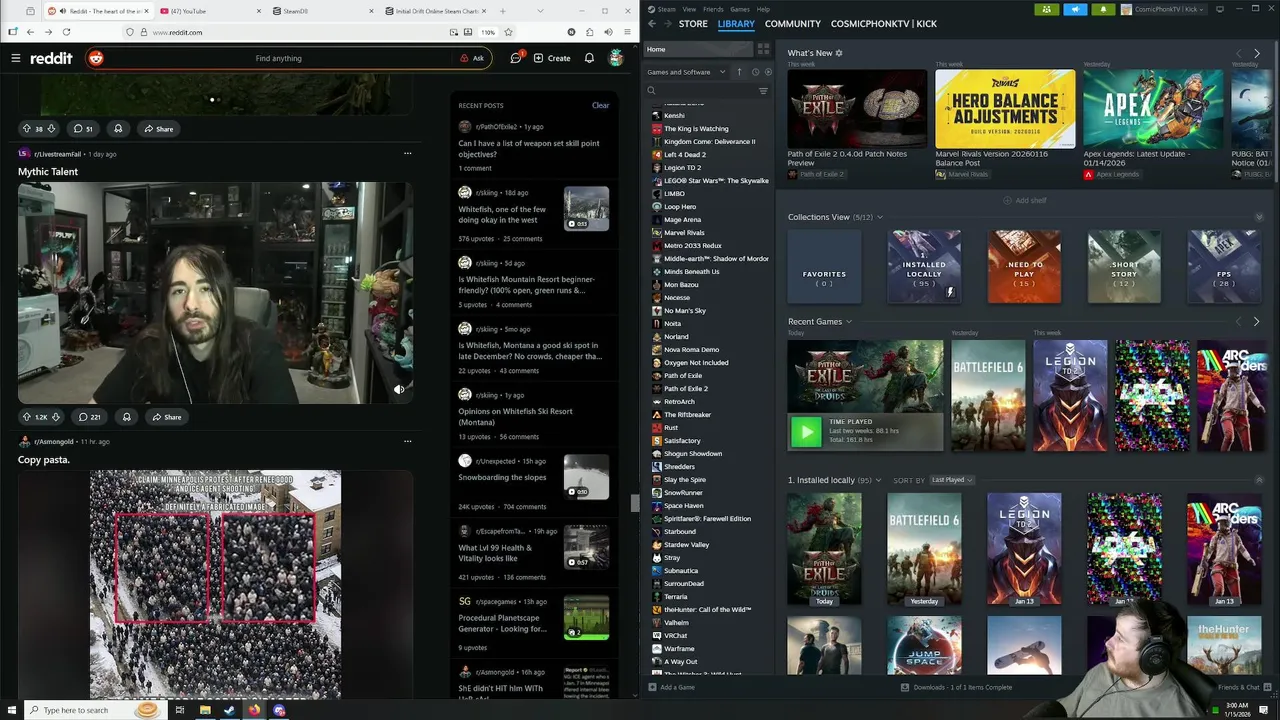
Task: Open Steam 'Games' menu
Action: point(740,9)
